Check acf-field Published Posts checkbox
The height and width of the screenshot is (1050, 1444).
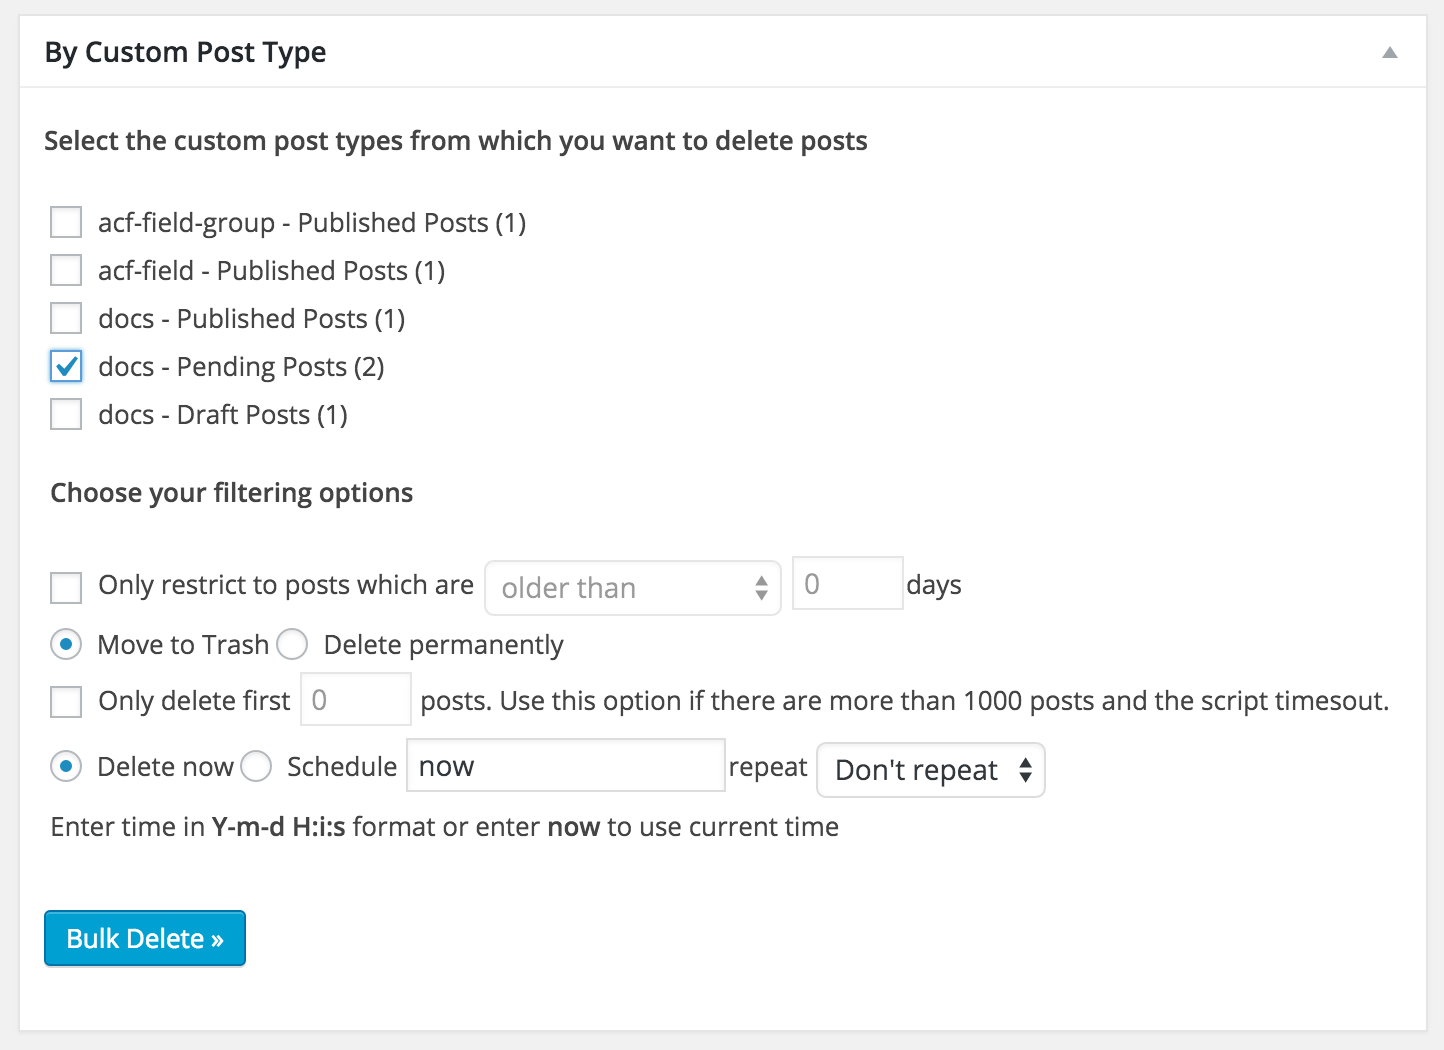pyautogui.click(x=66, y=270)
